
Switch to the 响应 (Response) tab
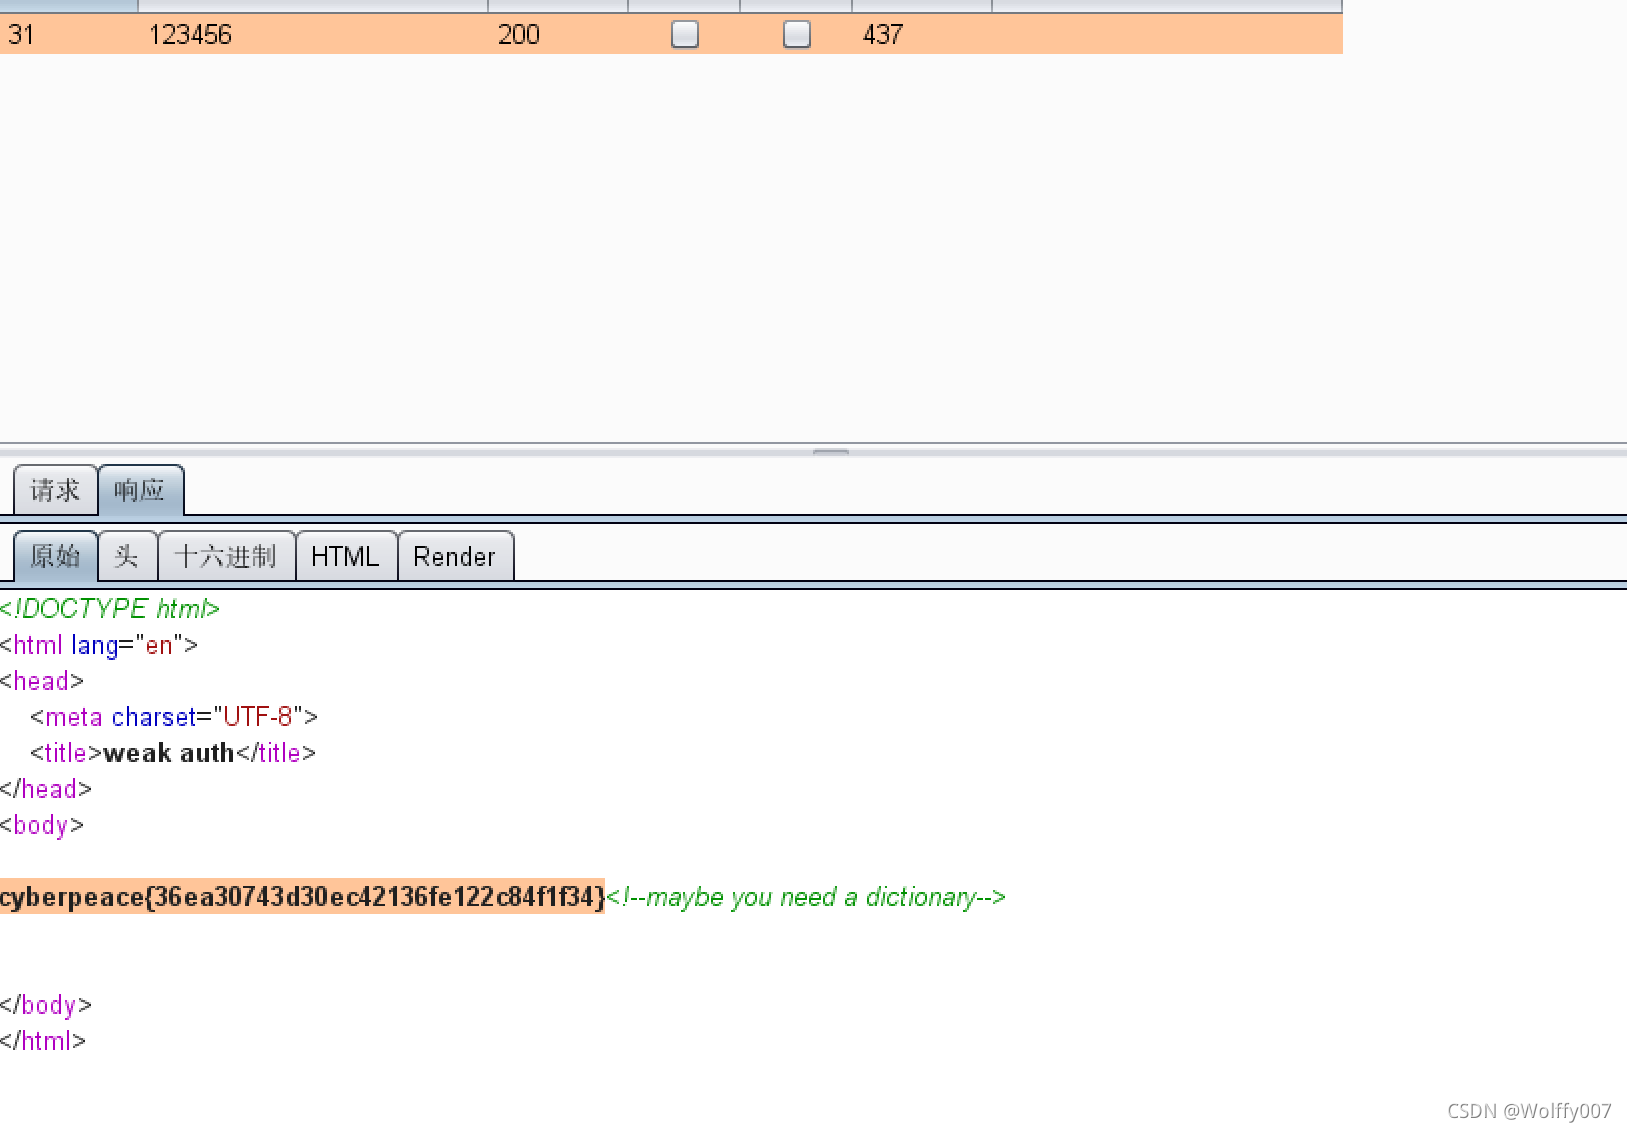click(x=140, y=490)
